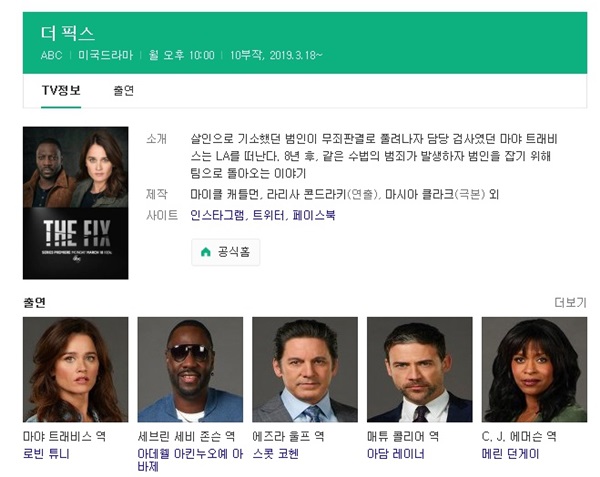600x477 pixels.
Task: Open 아담 레이너 actor link
Action: coord(396,454)
